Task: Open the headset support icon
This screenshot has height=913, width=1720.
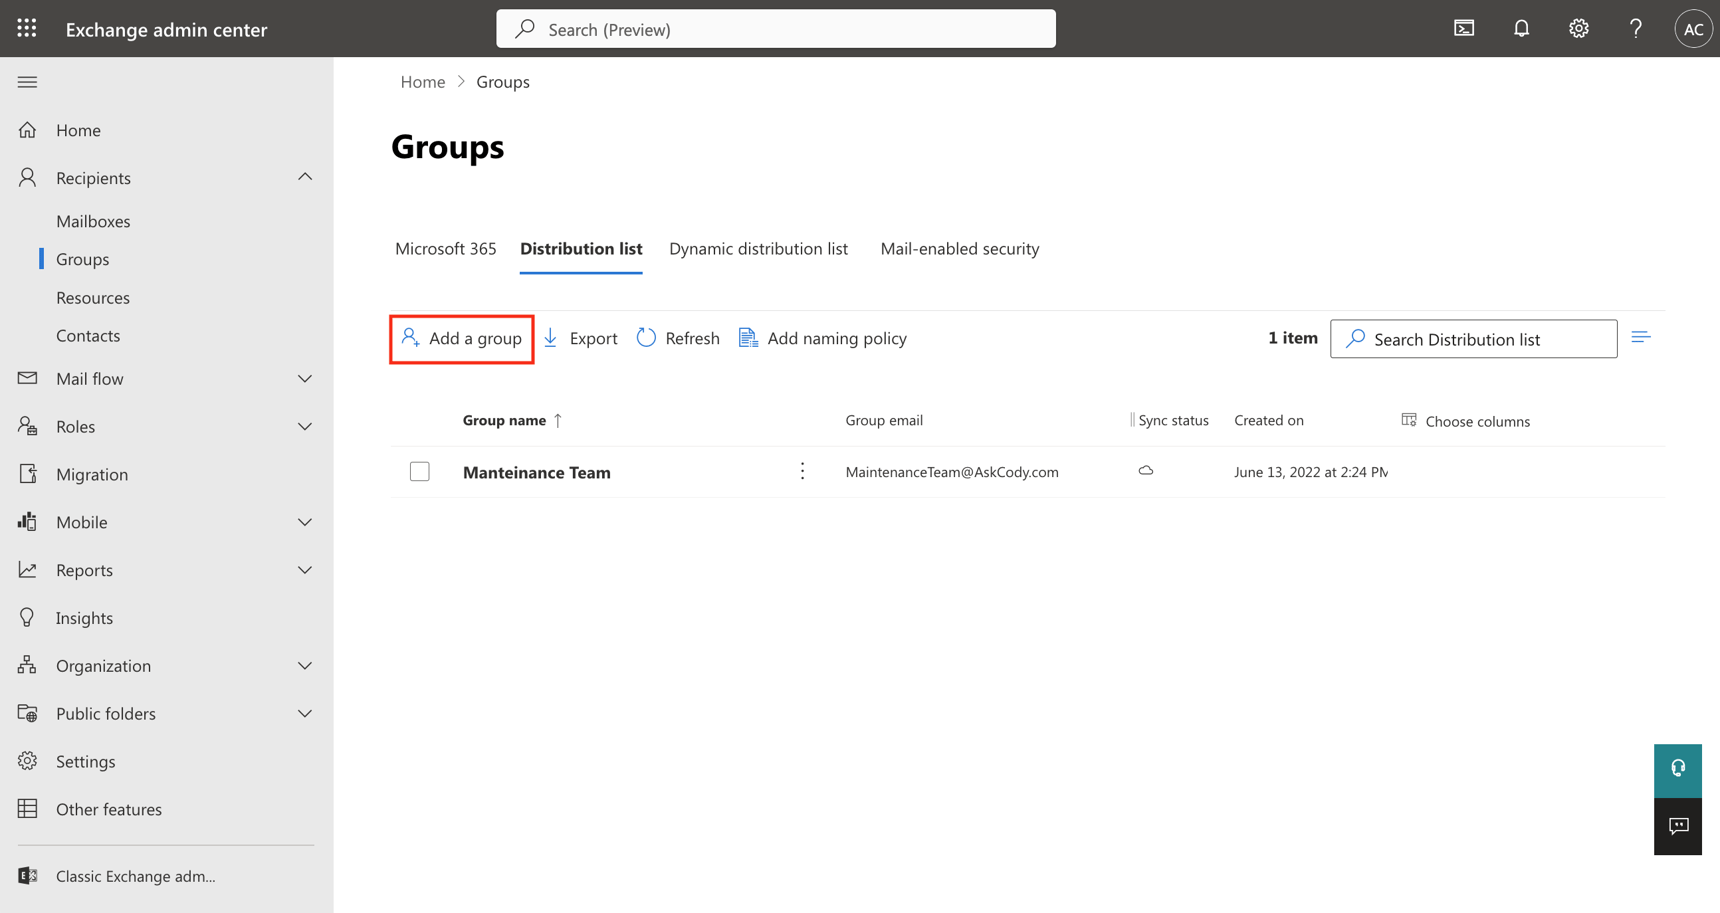Action: click(1677, 770)
